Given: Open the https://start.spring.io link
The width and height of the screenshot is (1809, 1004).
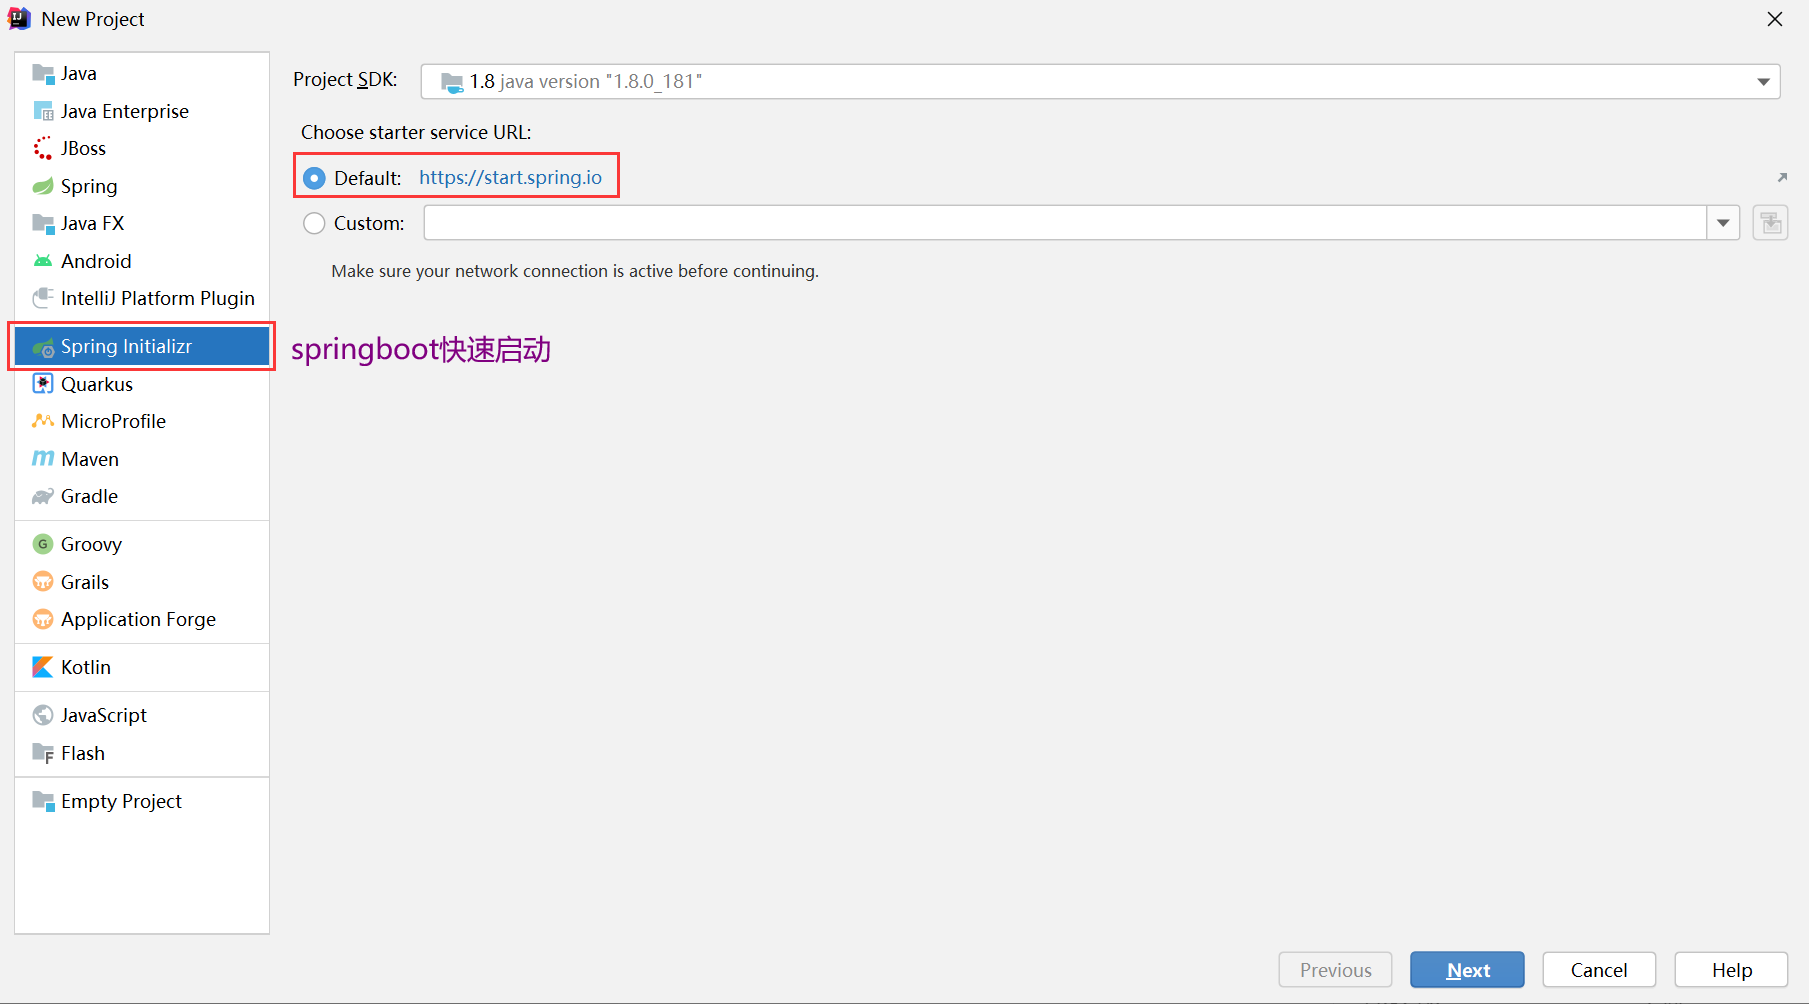Looking at the screenshot, I should point(510,177).
